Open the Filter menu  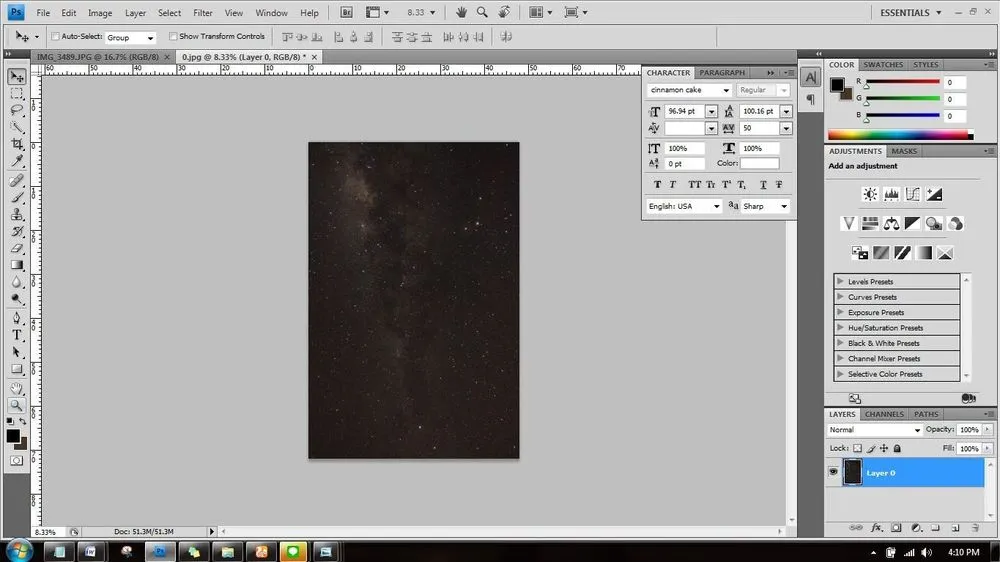point(203,13)
